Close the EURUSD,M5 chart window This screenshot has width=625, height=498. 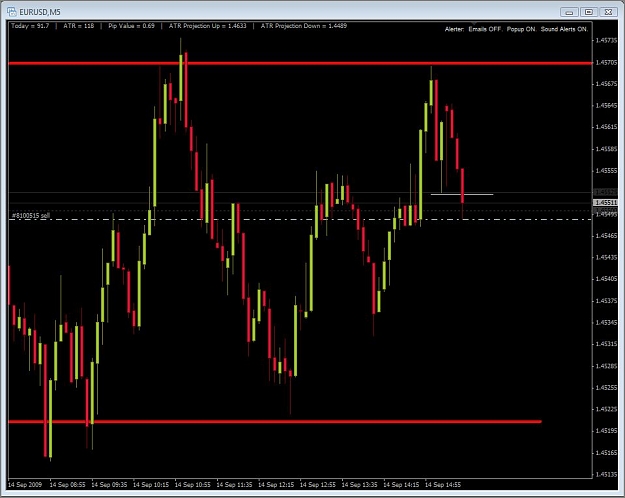click(608, 12)
